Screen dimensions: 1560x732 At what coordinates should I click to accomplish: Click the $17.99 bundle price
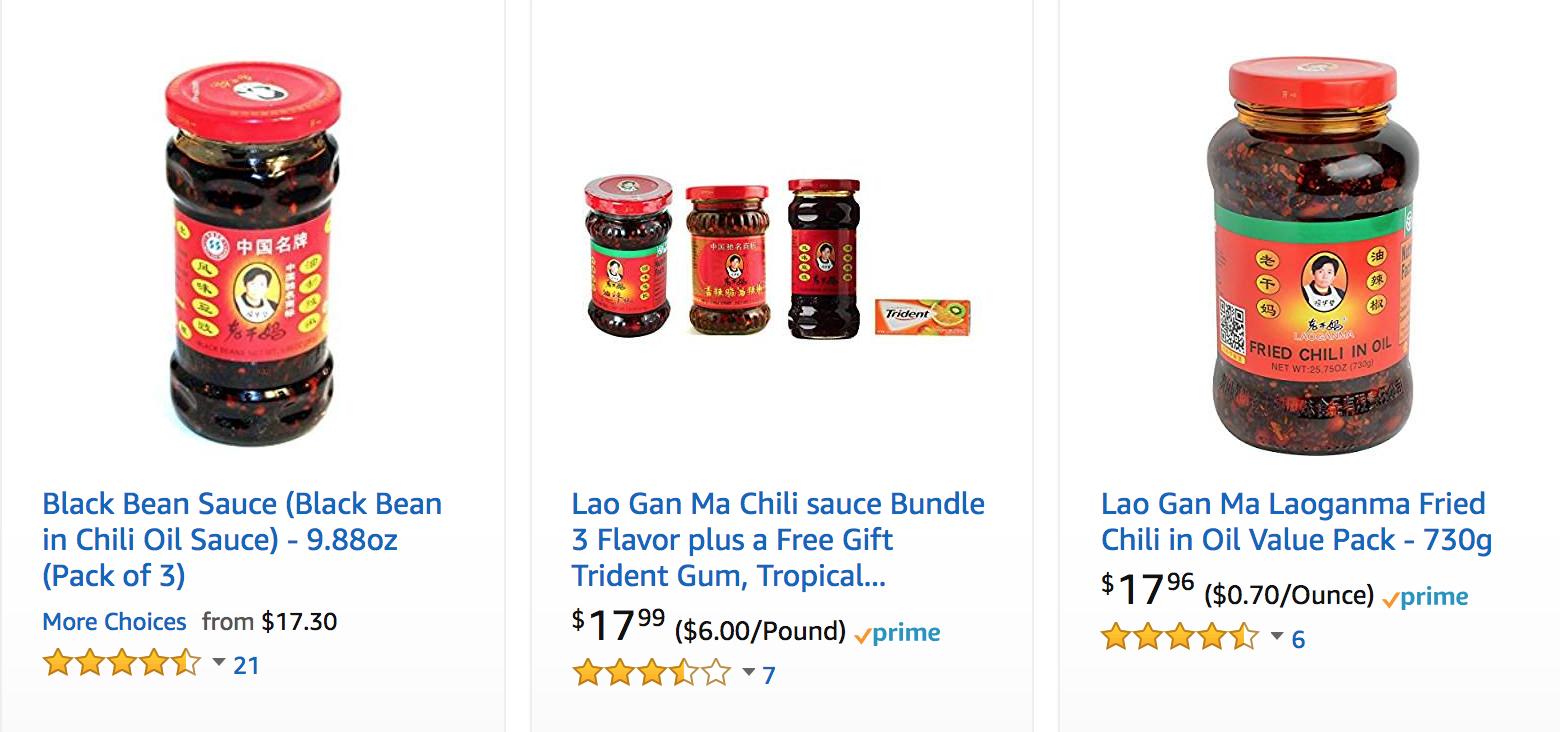click(619, 625)
